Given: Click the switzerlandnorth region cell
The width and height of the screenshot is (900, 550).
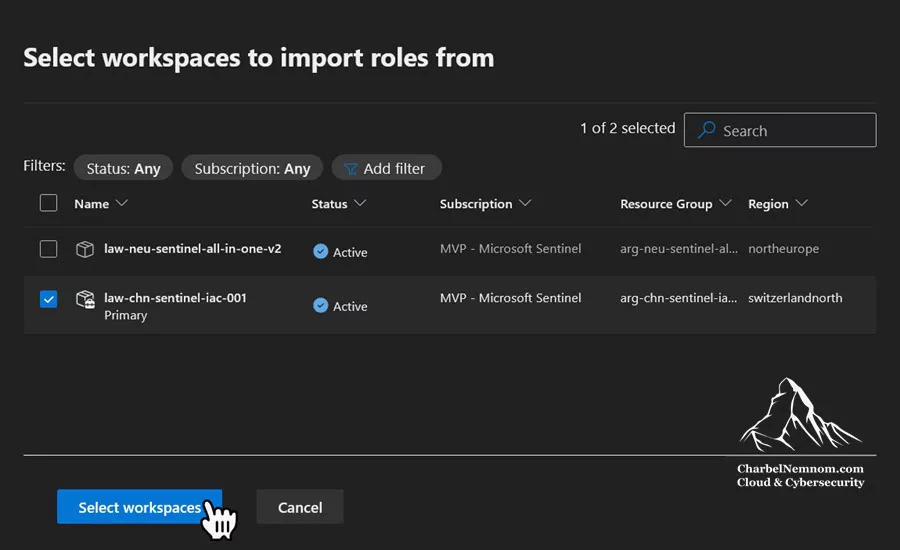Looking at the screenshot, I should pos(795,298).
